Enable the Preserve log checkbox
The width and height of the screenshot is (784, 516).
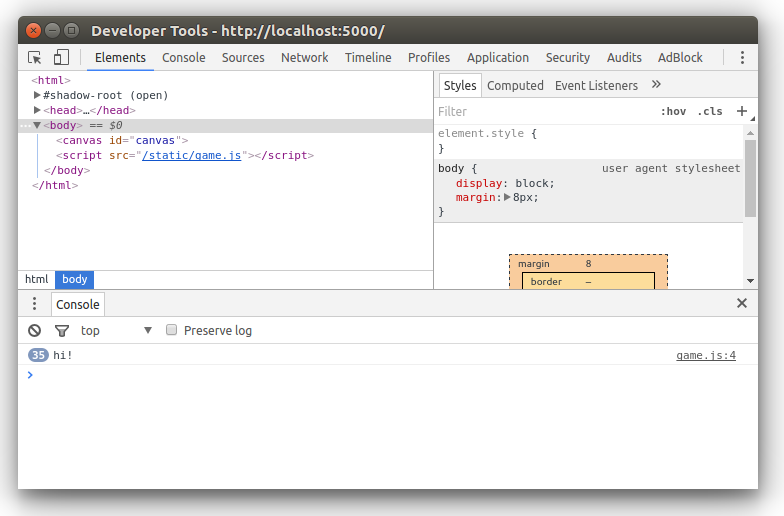click(x=172, y=330)
